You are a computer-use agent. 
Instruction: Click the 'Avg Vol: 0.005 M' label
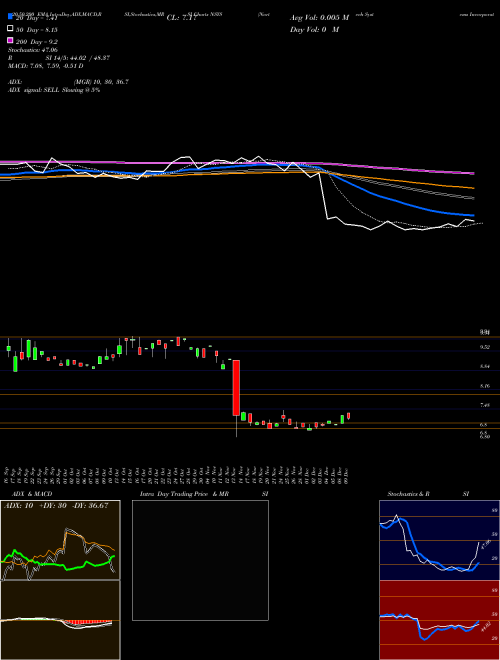pos(319,18)
